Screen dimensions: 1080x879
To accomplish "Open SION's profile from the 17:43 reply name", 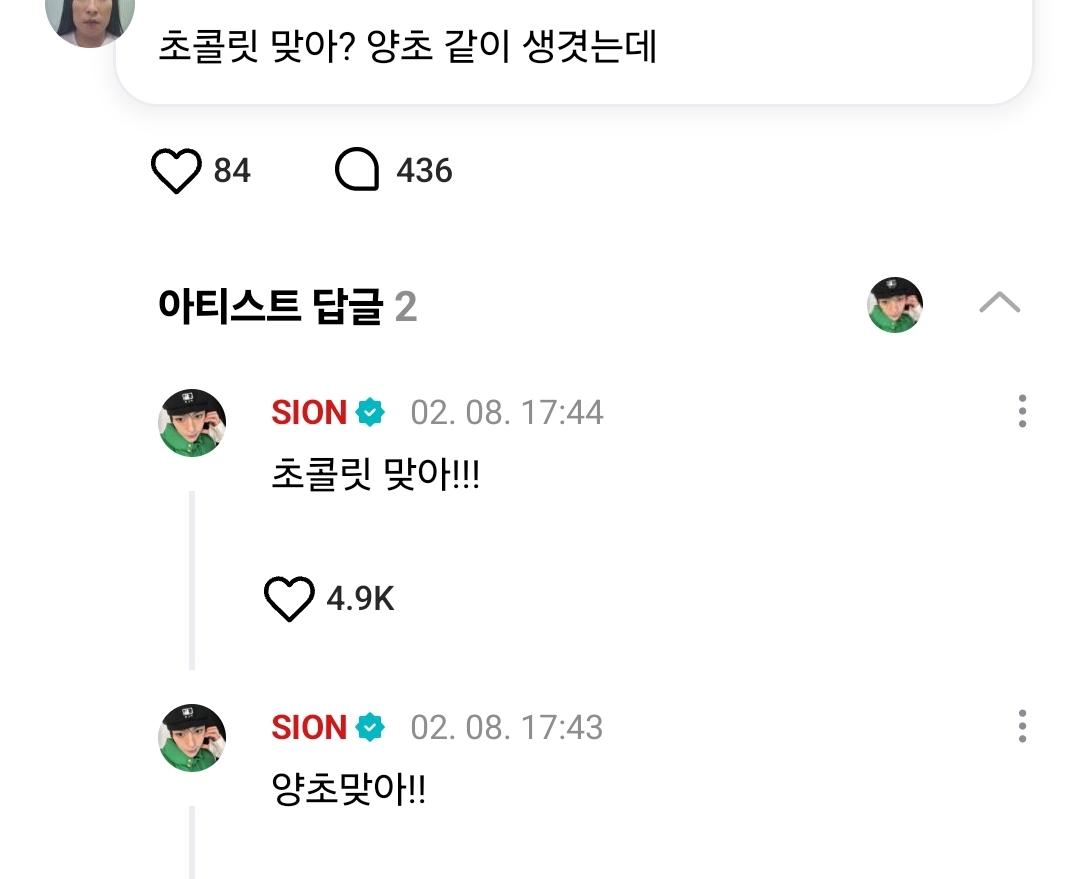I will coord(309,727).
